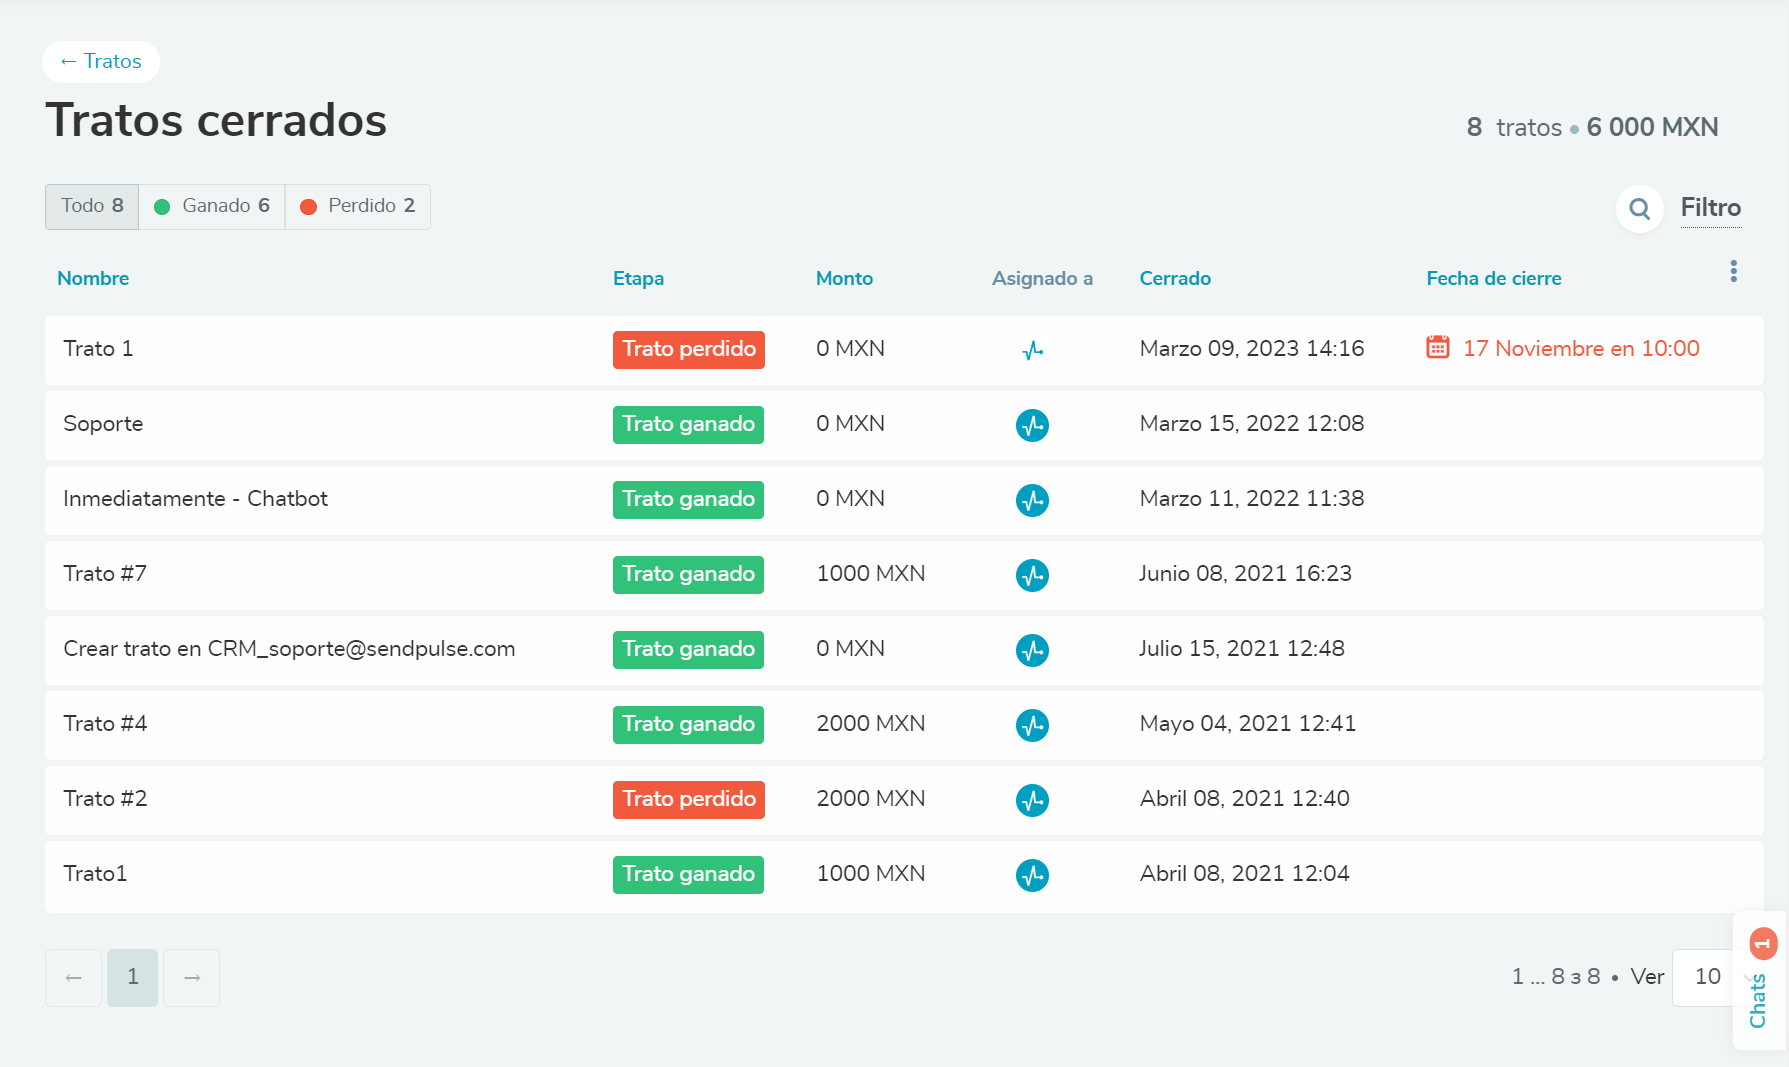
Task: Go to previous page arrow
Action: (x=73, y=977)
